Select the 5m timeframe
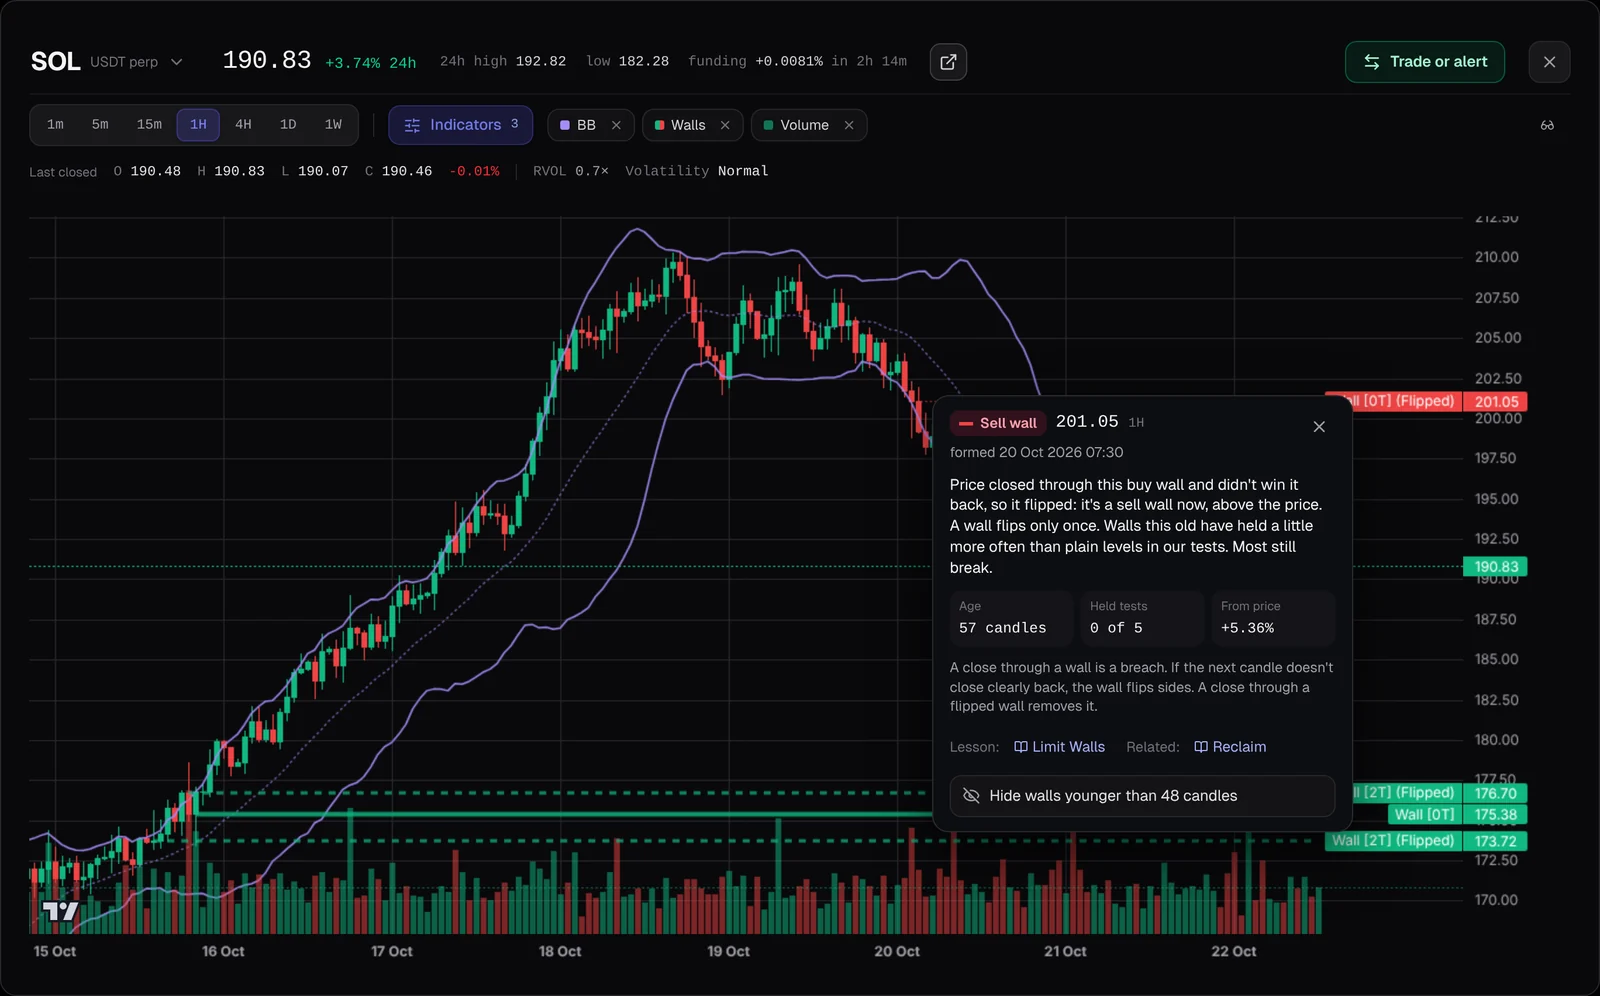This screenshot has width=1600, height=996. click(x=100, y=125)
